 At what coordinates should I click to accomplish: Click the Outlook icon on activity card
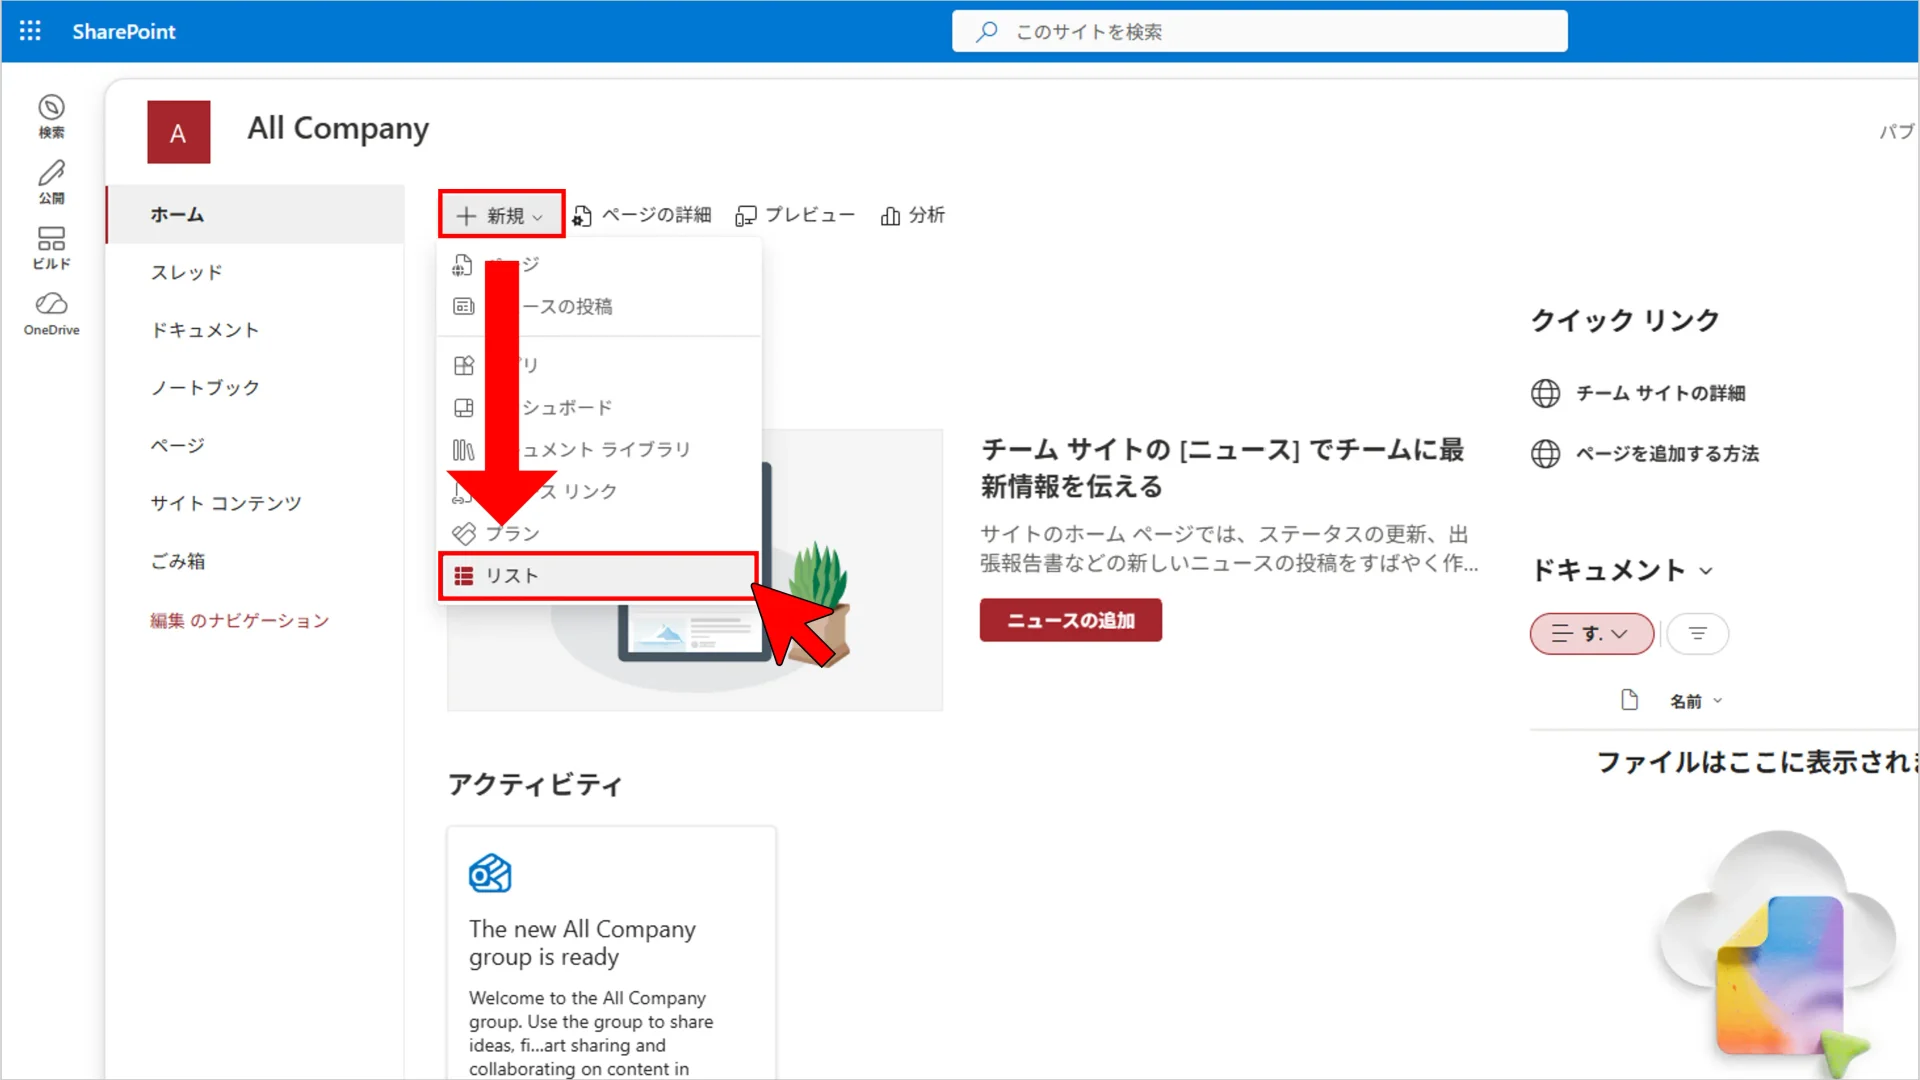click(490, 874)
